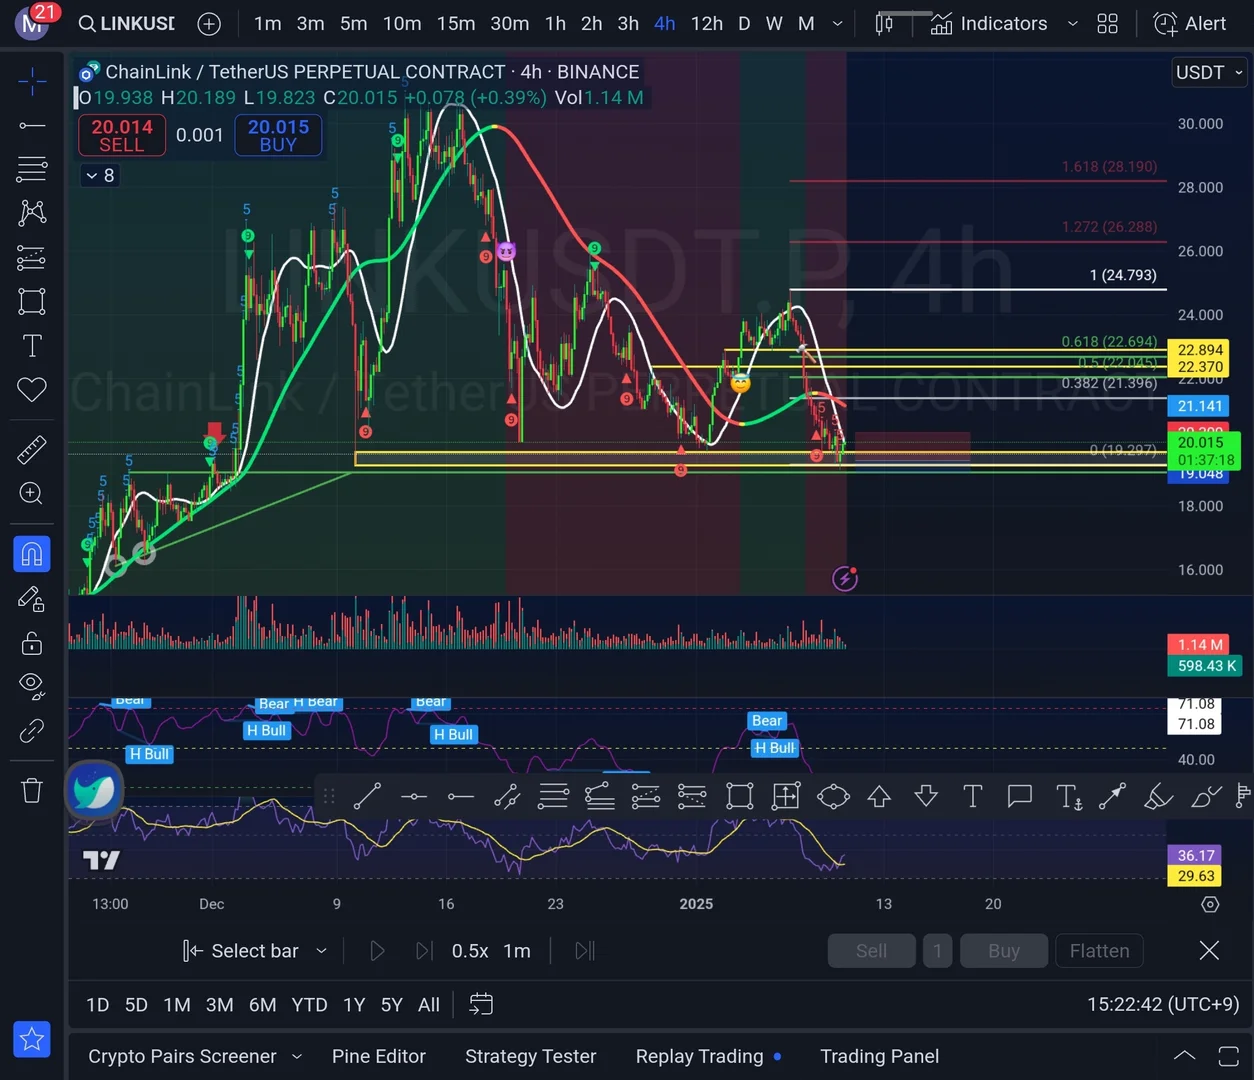
Task: Expand the timeframe intervals dropdown arrow
Action: coord(837,24)
